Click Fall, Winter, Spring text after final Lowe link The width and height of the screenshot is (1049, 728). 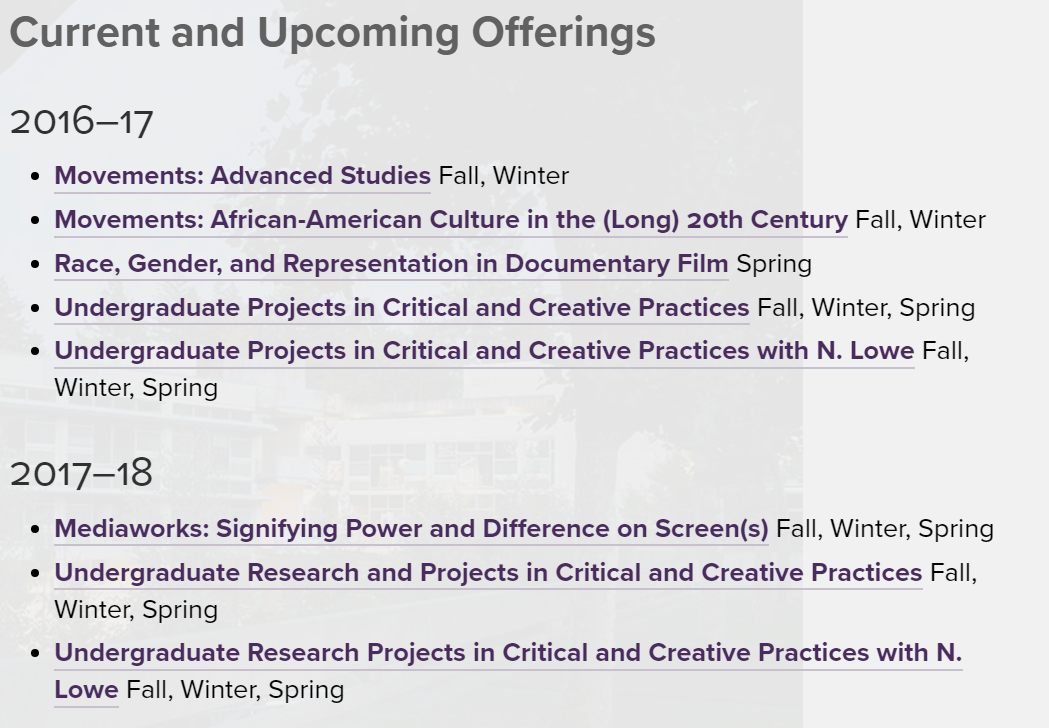235,691
